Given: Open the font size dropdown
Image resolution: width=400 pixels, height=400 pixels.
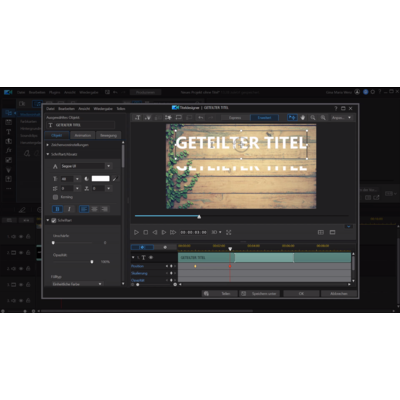Looking at the screenshot, I should [77, 179].
